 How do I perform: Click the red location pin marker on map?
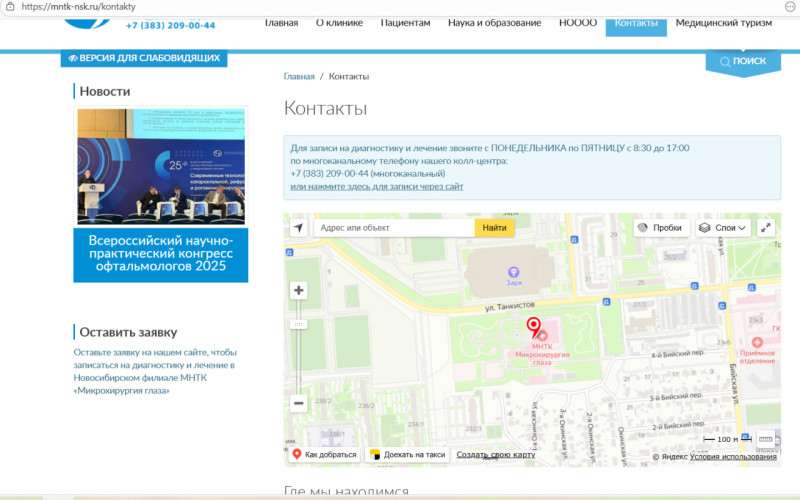click(x=534, y=328)
